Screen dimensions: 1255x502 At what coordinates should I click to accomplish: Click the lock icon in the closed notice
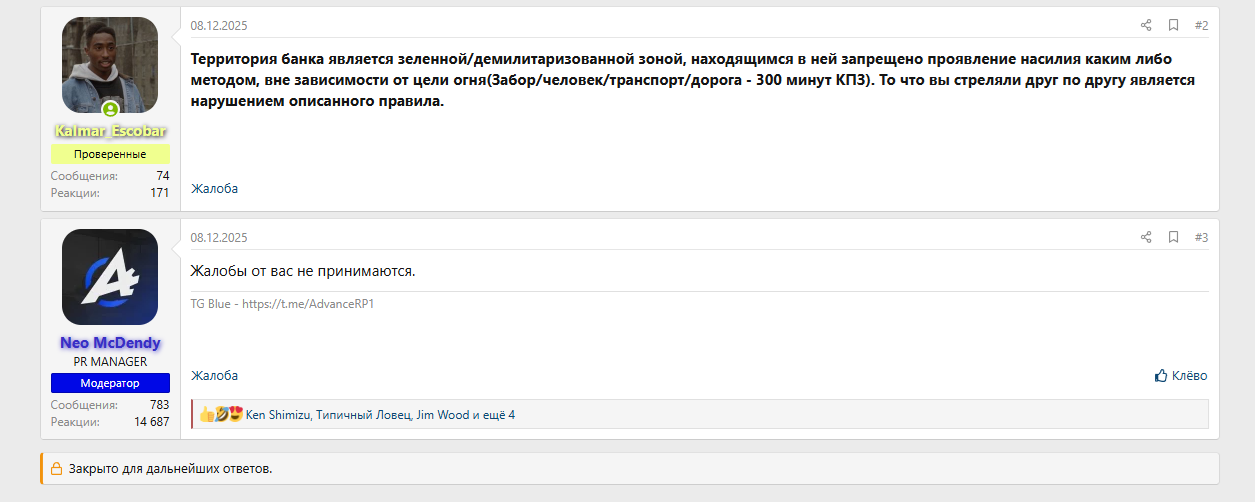coord(57,468)
